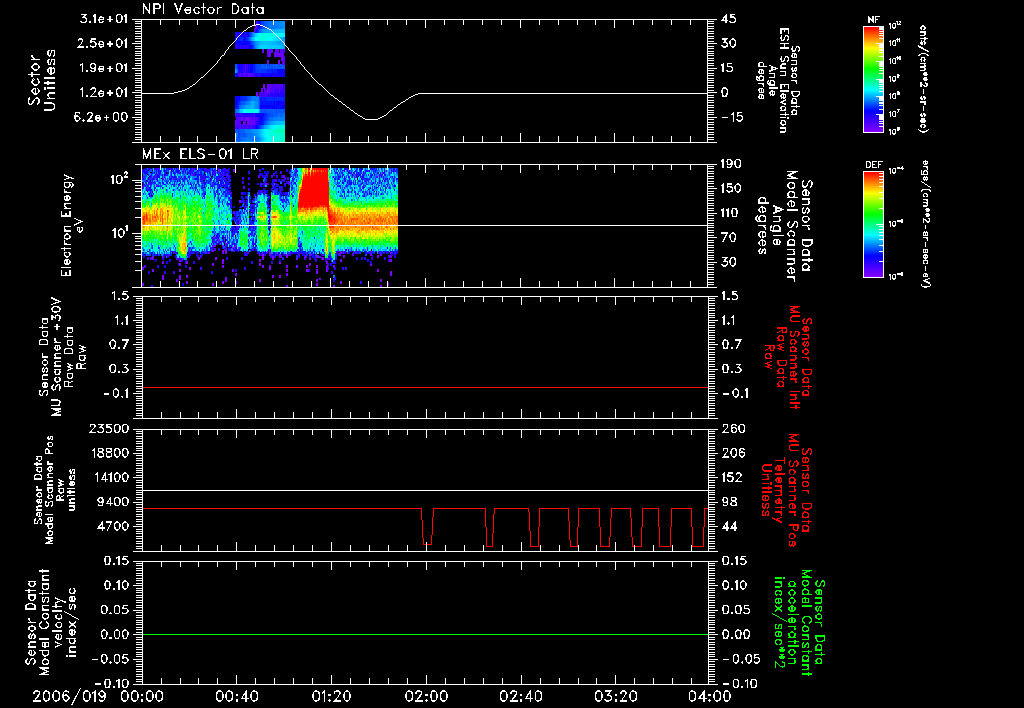
Task: Click the white horizontal line across ELS spectrogram
Action: tap(425, 225)
